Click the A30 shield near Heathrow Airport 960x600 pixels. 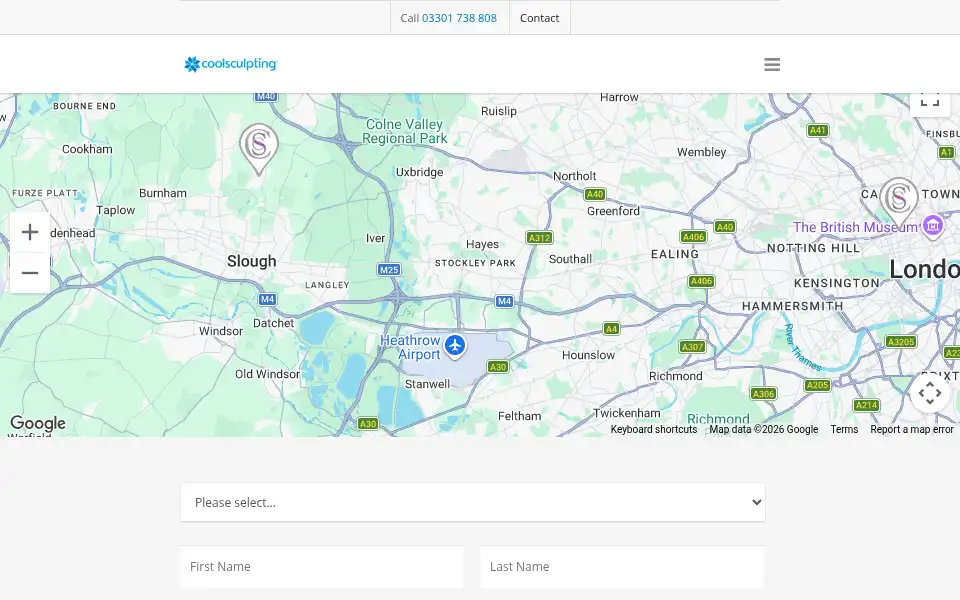pos(498,367)
